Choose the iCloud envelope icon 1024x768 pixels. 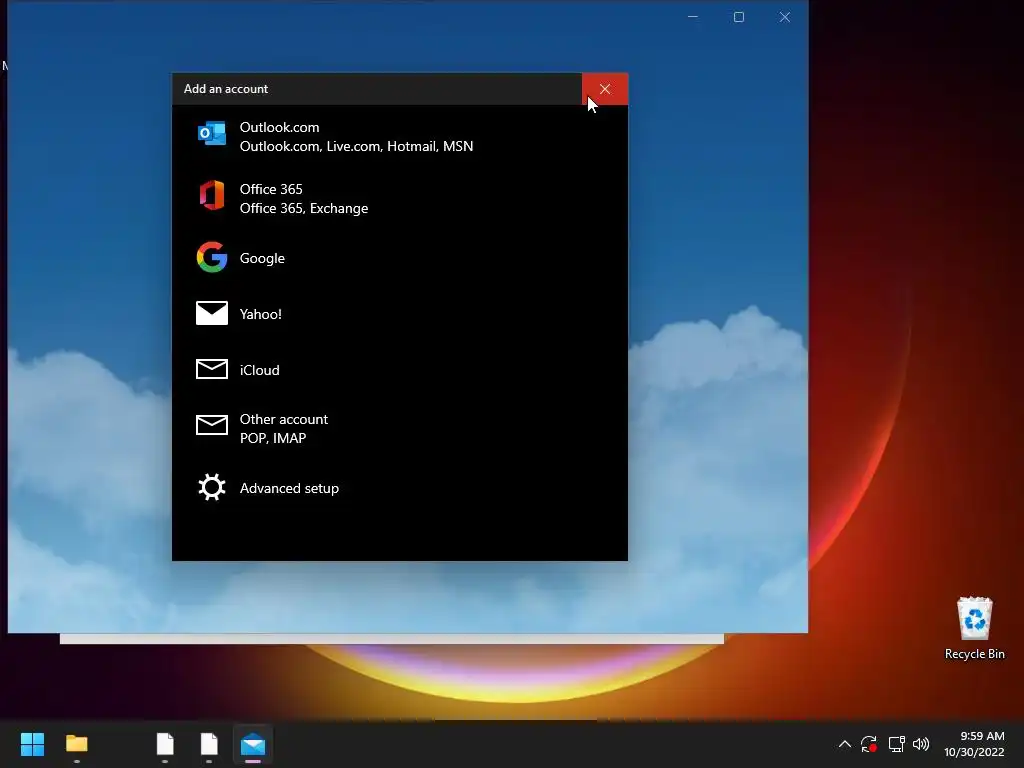click(212, 370)
